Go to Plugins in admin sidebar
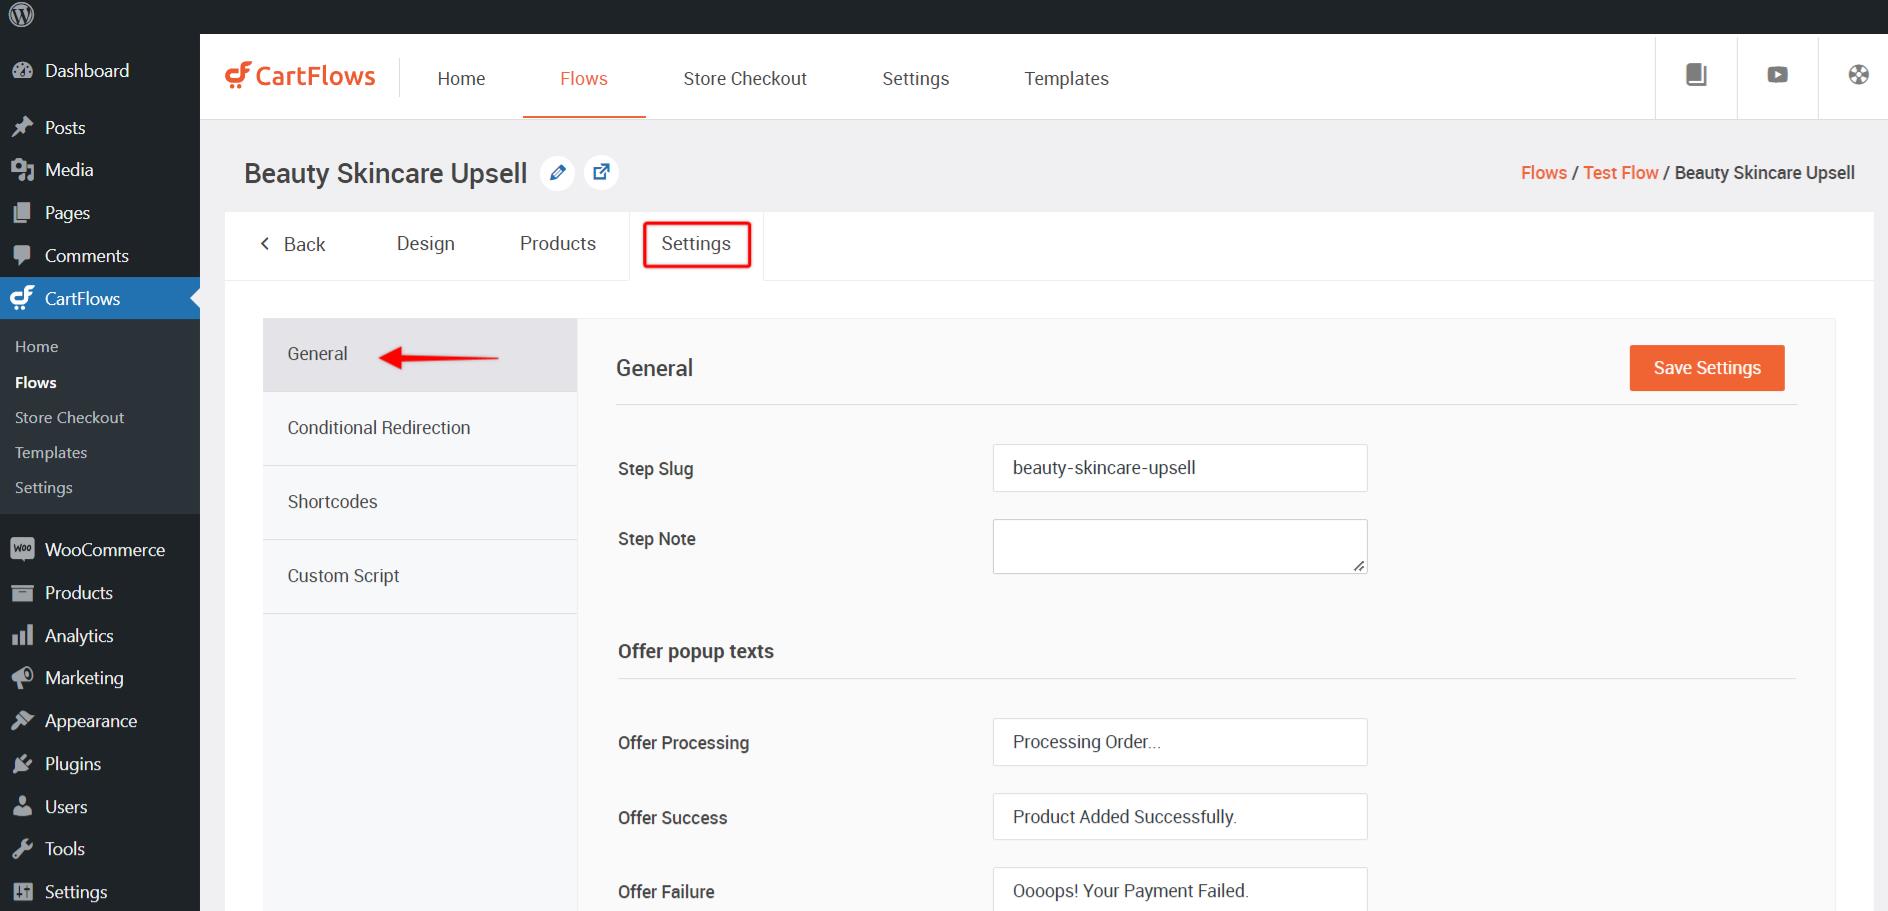The image size is (1888, 911). coord(72,764)
